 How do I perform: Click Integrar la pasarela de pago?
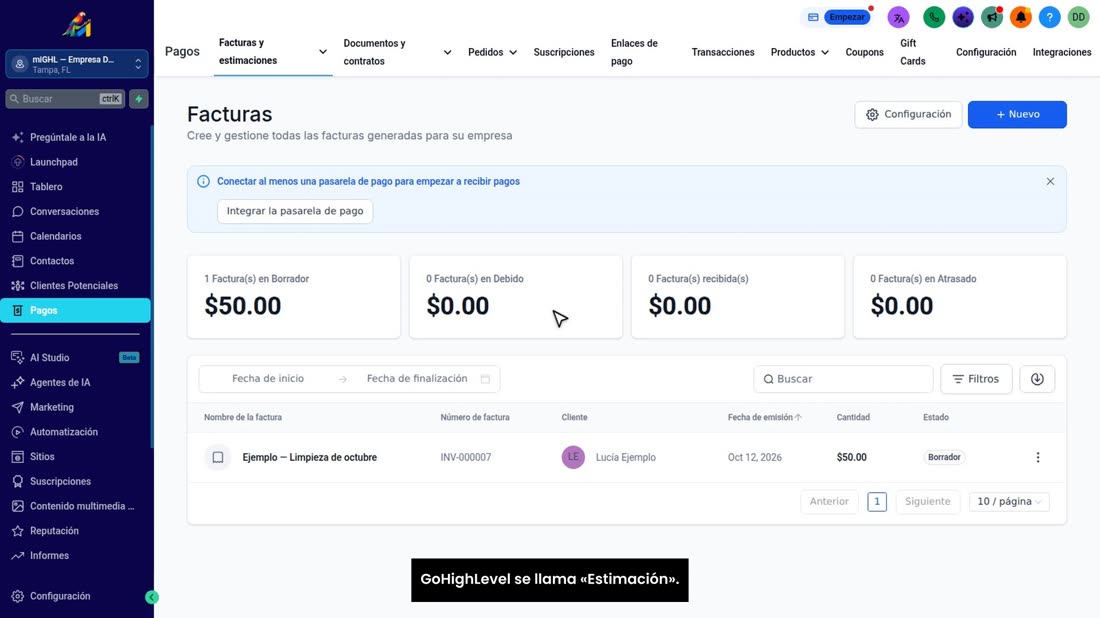295,211
